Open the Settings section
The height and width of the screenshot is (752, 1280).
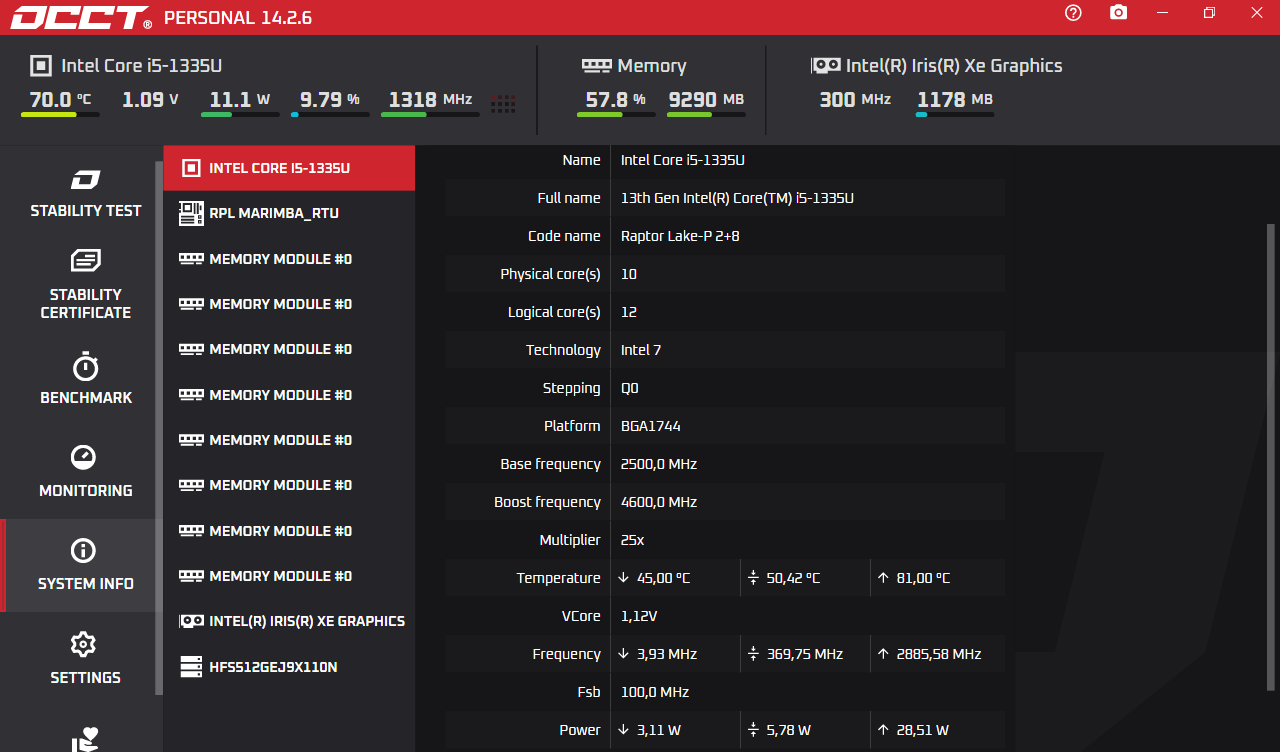coord(86,658)
